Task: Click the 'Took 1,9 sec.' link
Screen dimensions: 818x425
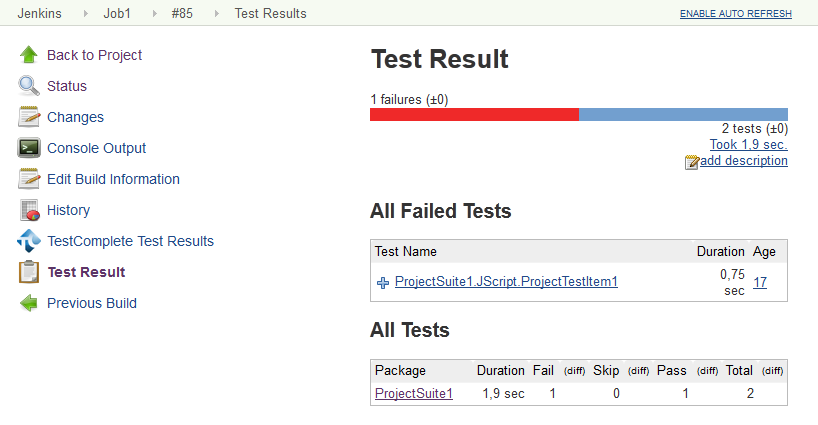Action: tap(748, 145)
